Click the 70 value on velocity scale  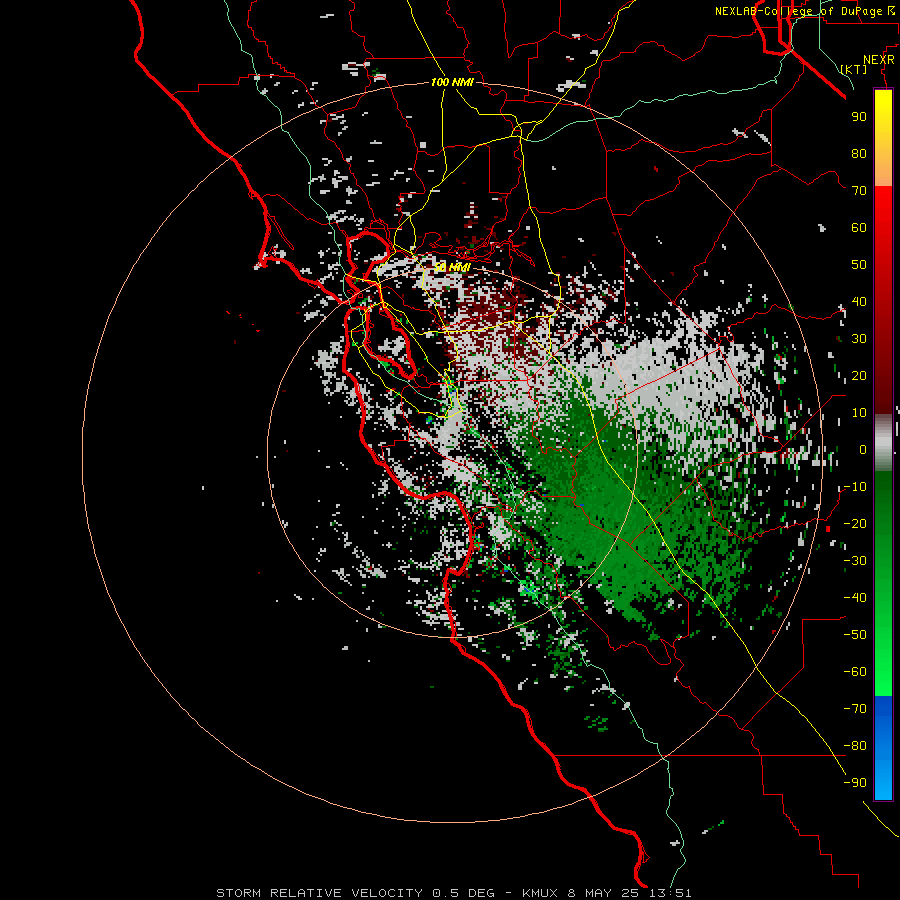pos(859,191)
